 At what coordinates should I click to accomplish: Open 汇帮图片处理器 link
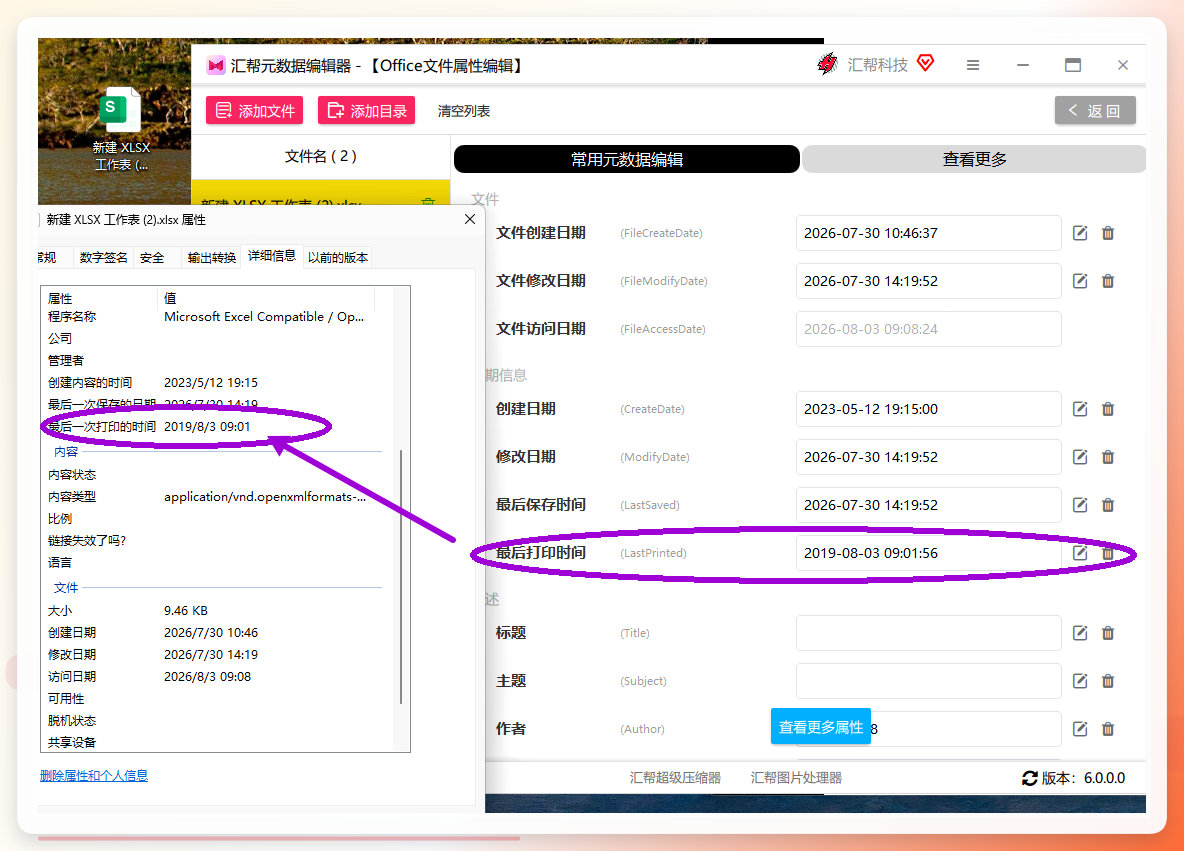796,778
